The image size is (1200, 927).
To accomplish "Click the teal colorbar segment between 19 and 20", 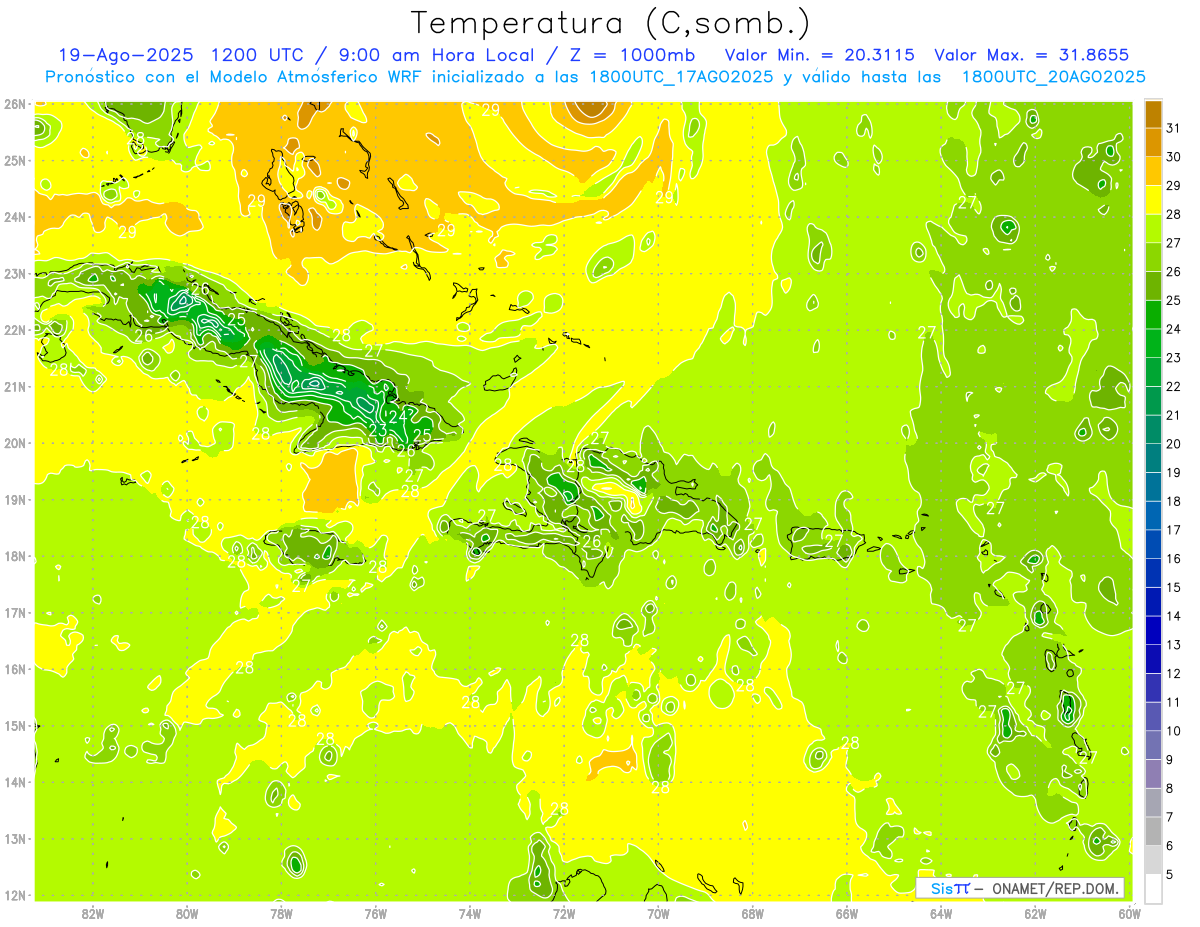I will coord(1153,458).
